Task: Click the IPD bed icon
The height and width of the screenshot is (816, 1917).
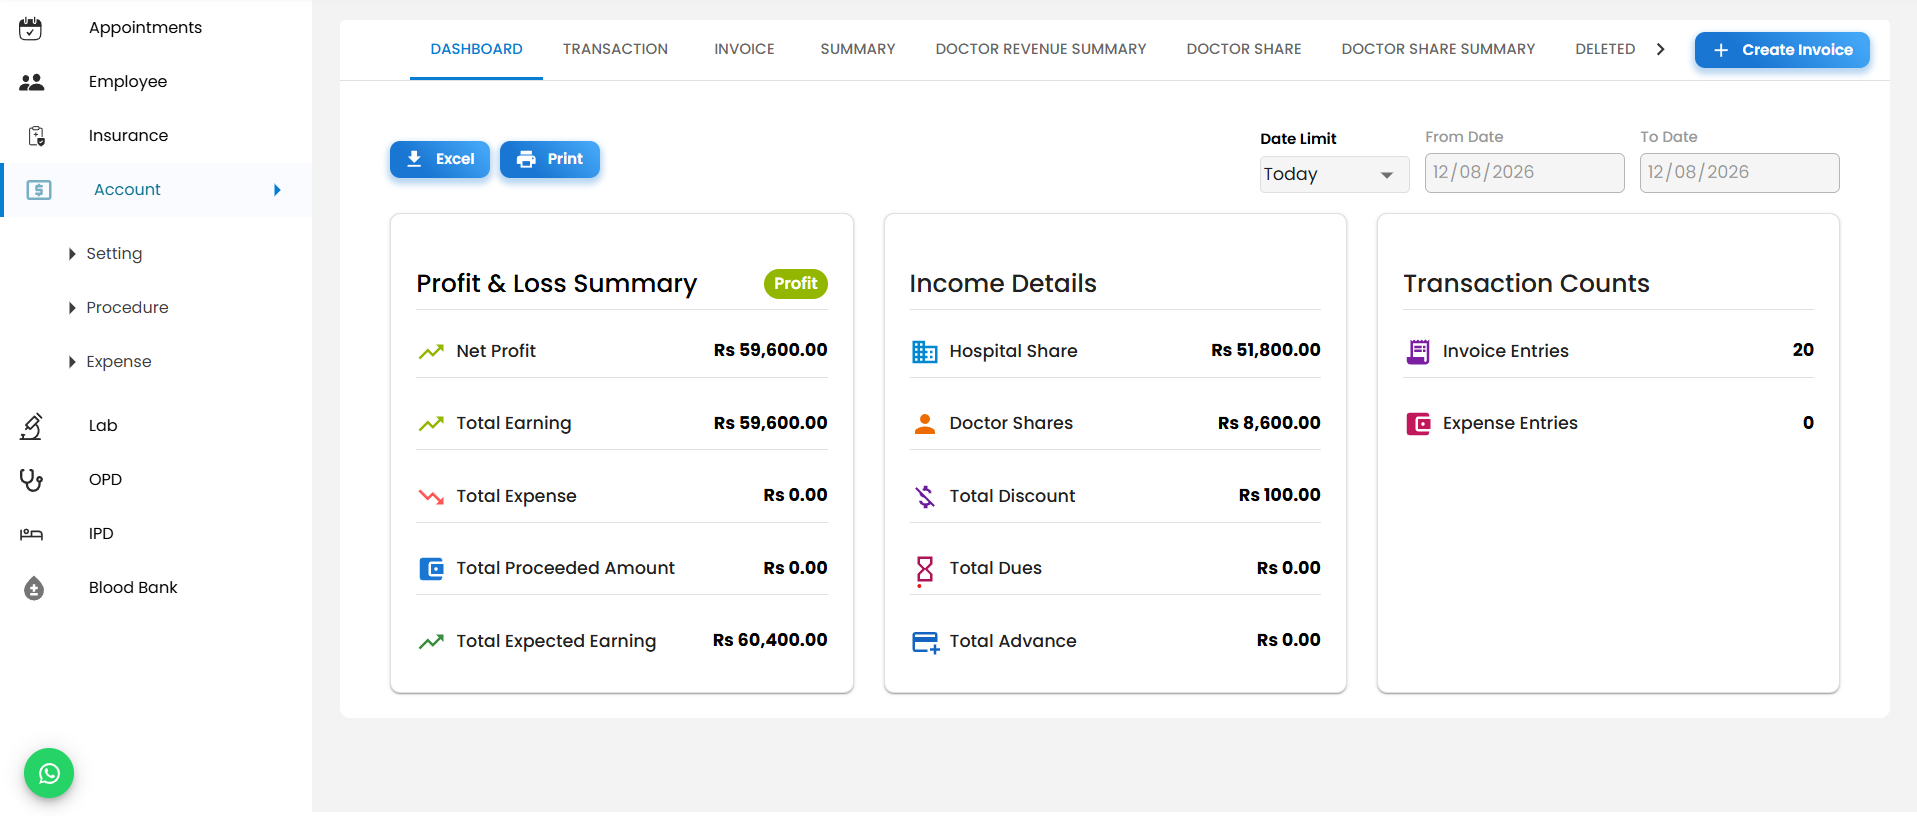Action: pyautogui.click(x=32, y=534)
